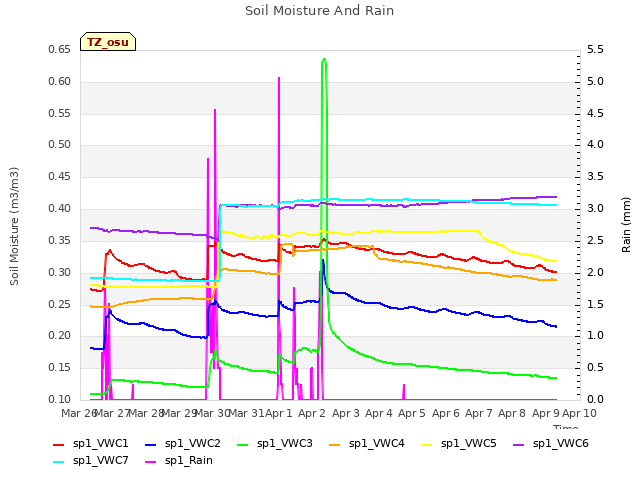Click the chart title Soil Moisture And Rain
The image size is (640, 480).
(320, 11)
